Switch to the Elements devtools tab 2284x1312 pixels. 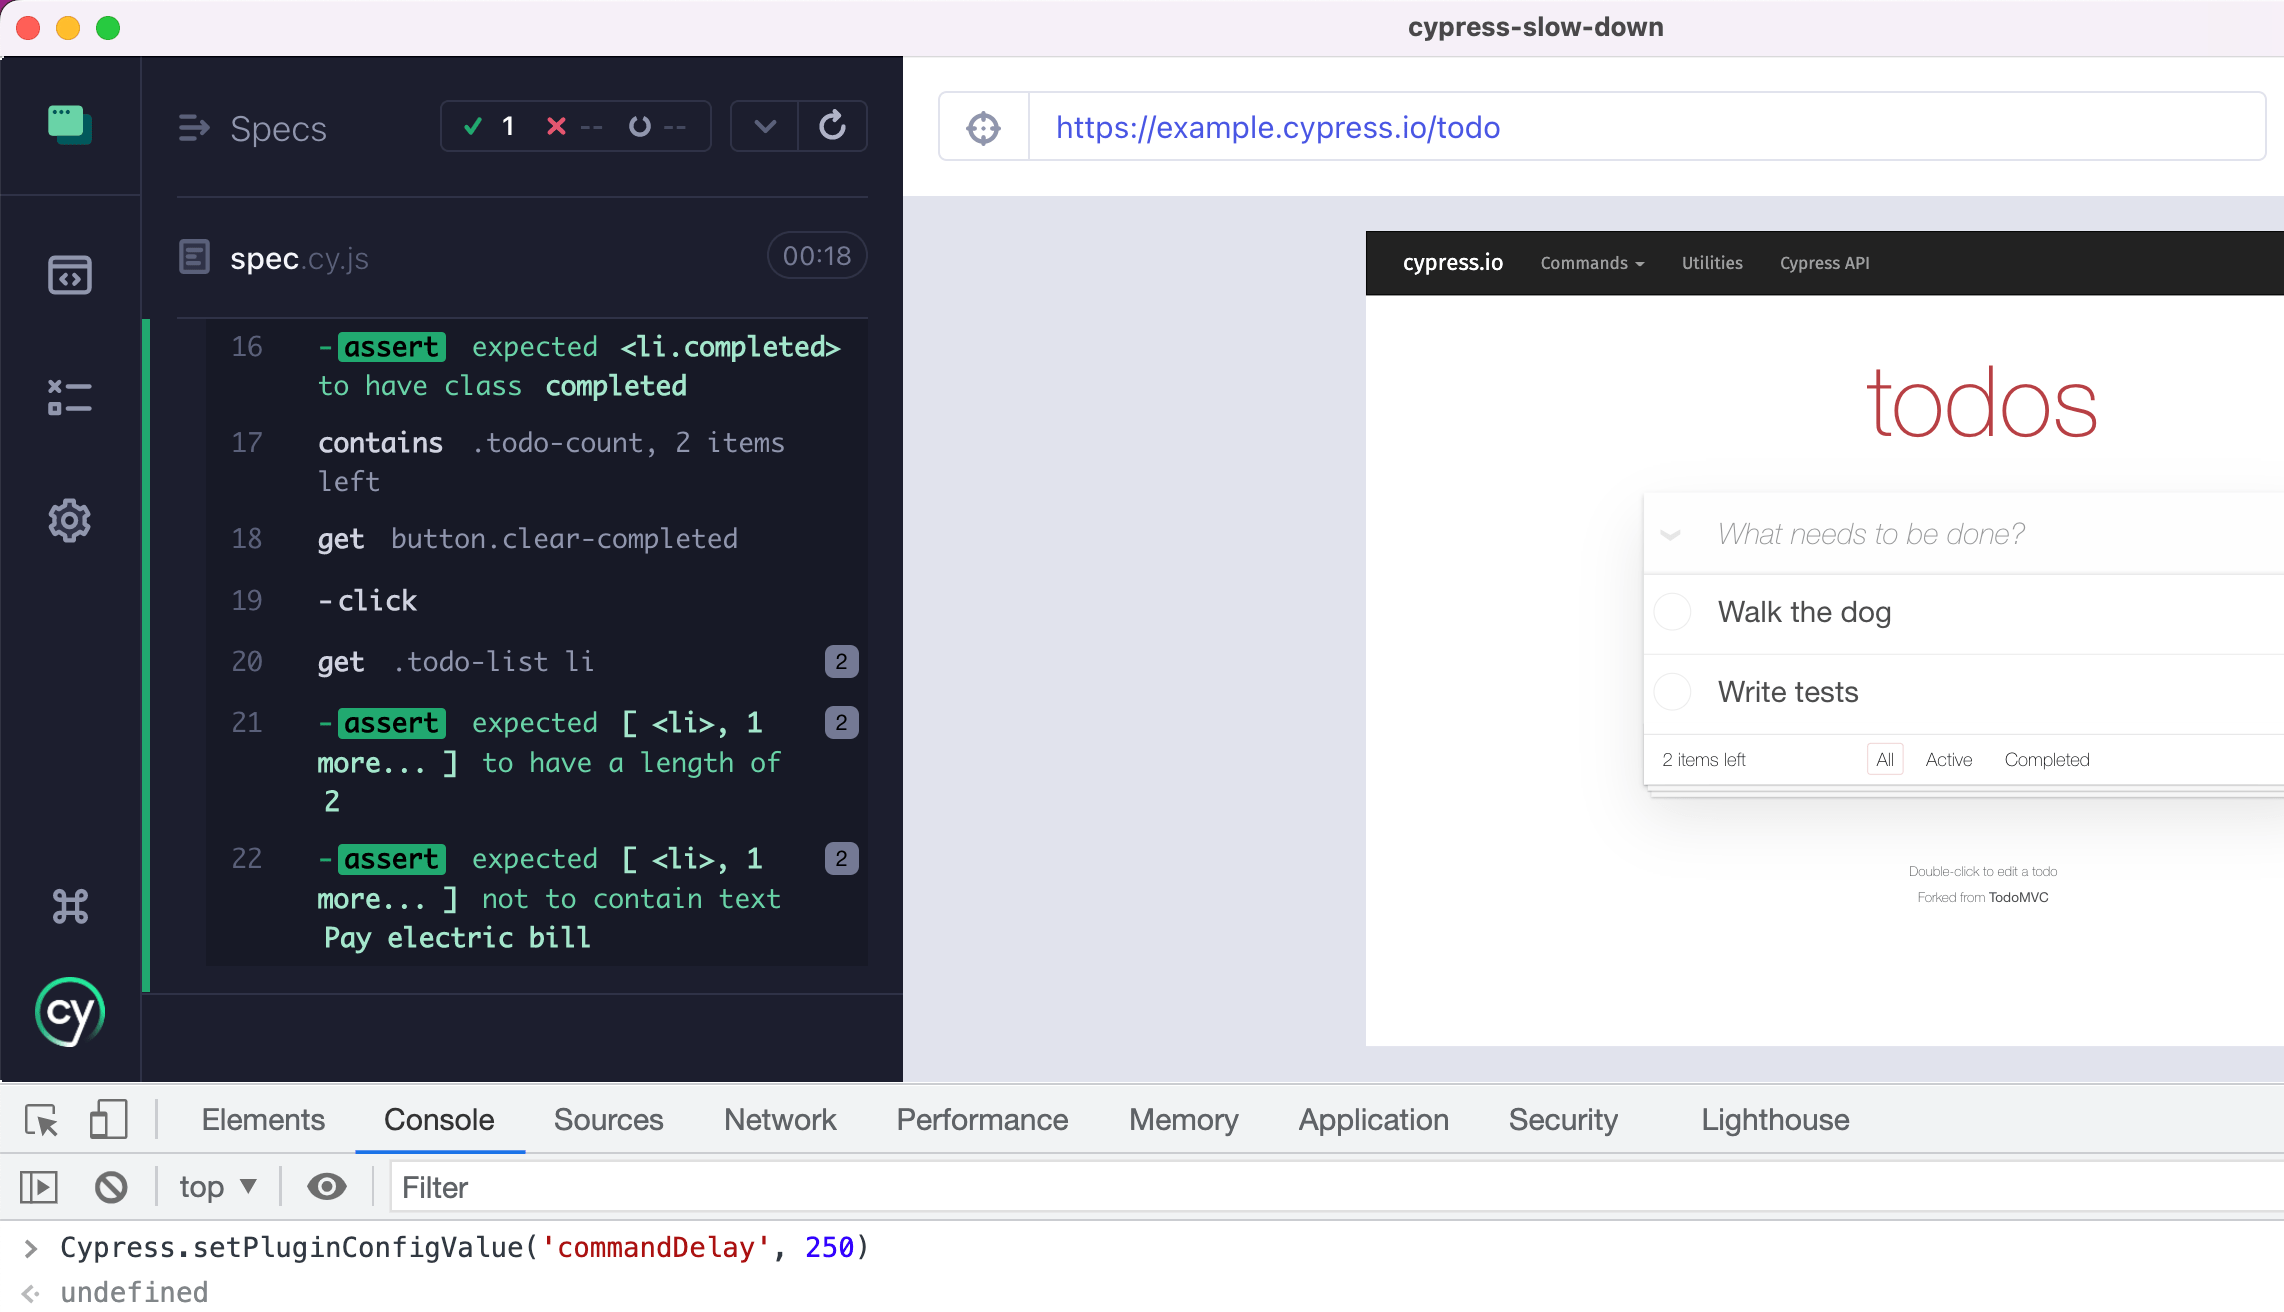click(262, 1120)
